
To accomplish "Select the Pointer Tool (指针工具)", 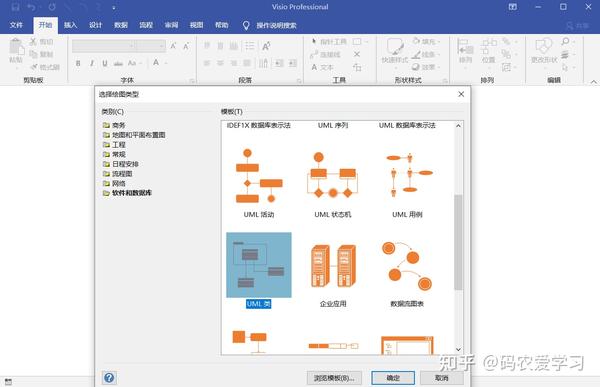I will (329, 41).
